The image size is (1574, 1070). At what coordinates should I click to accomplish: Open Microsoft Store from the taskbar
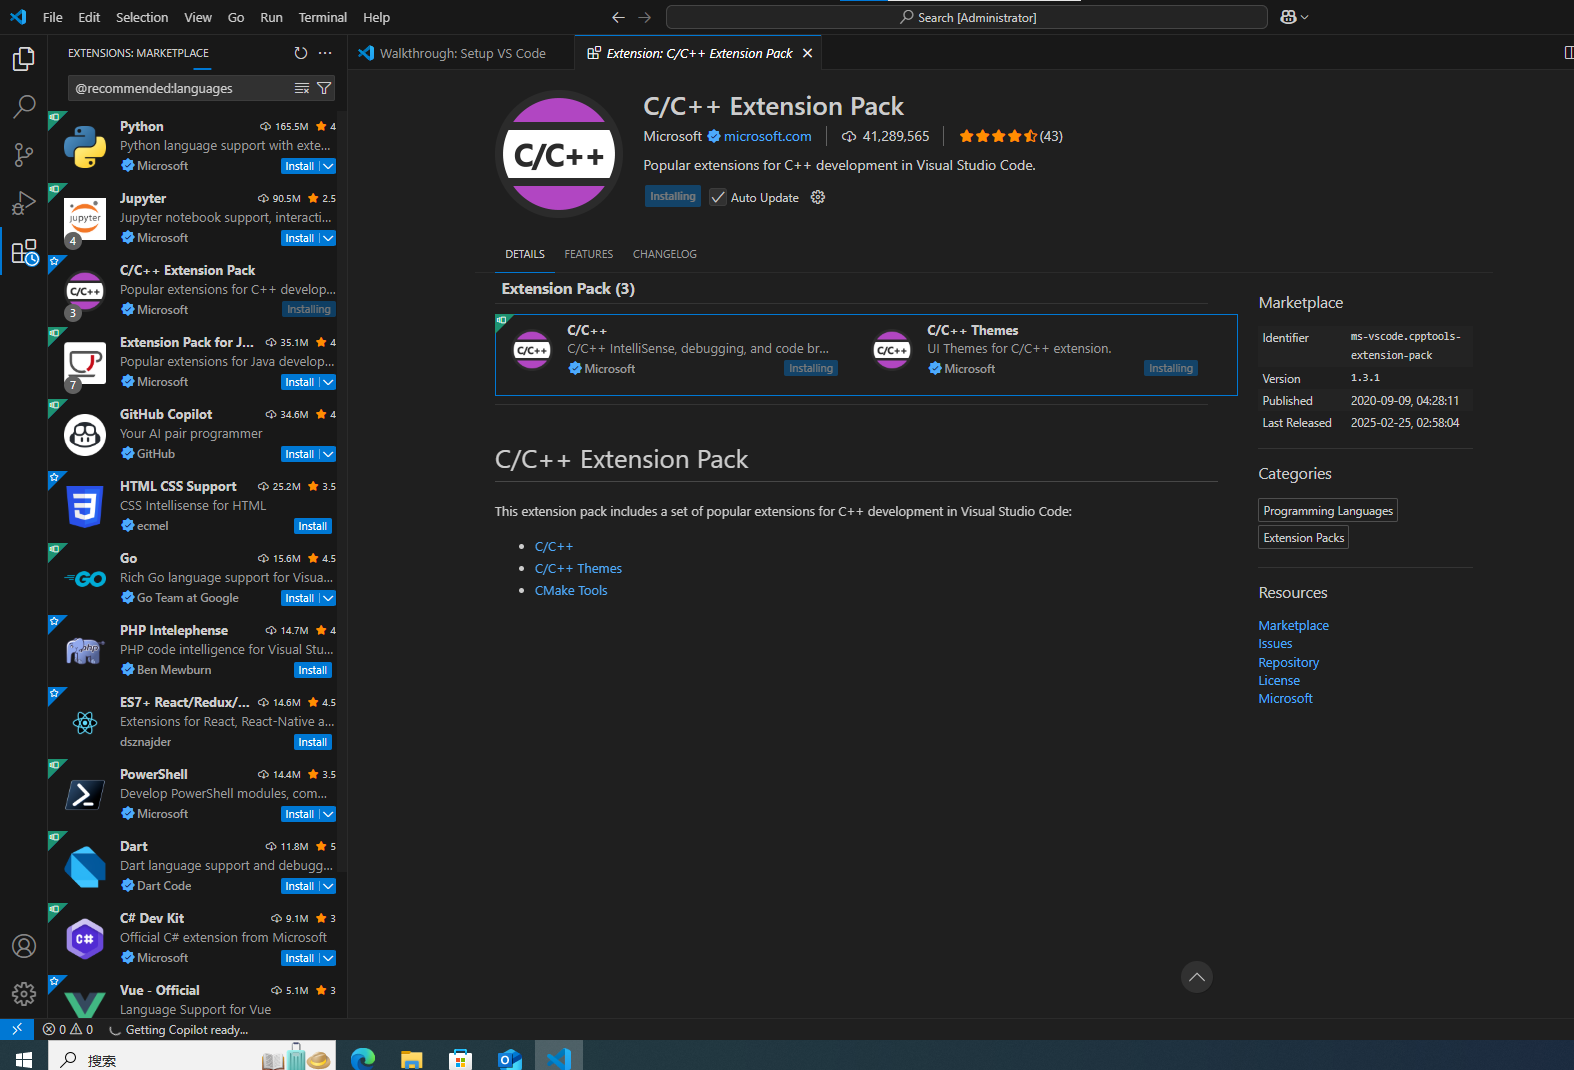[460, 1058]
